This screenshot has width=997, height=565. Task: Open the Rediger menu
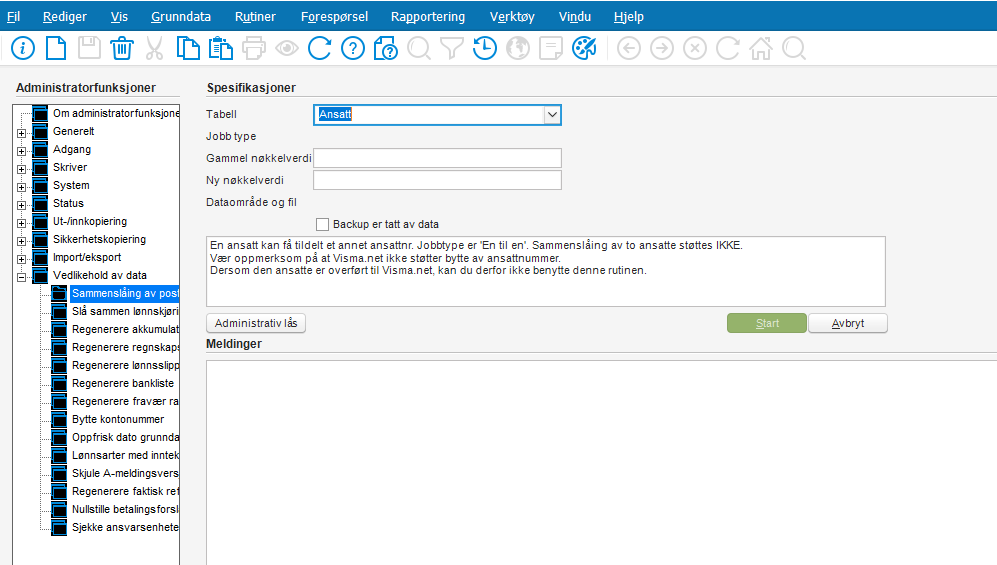click(64, 17)
